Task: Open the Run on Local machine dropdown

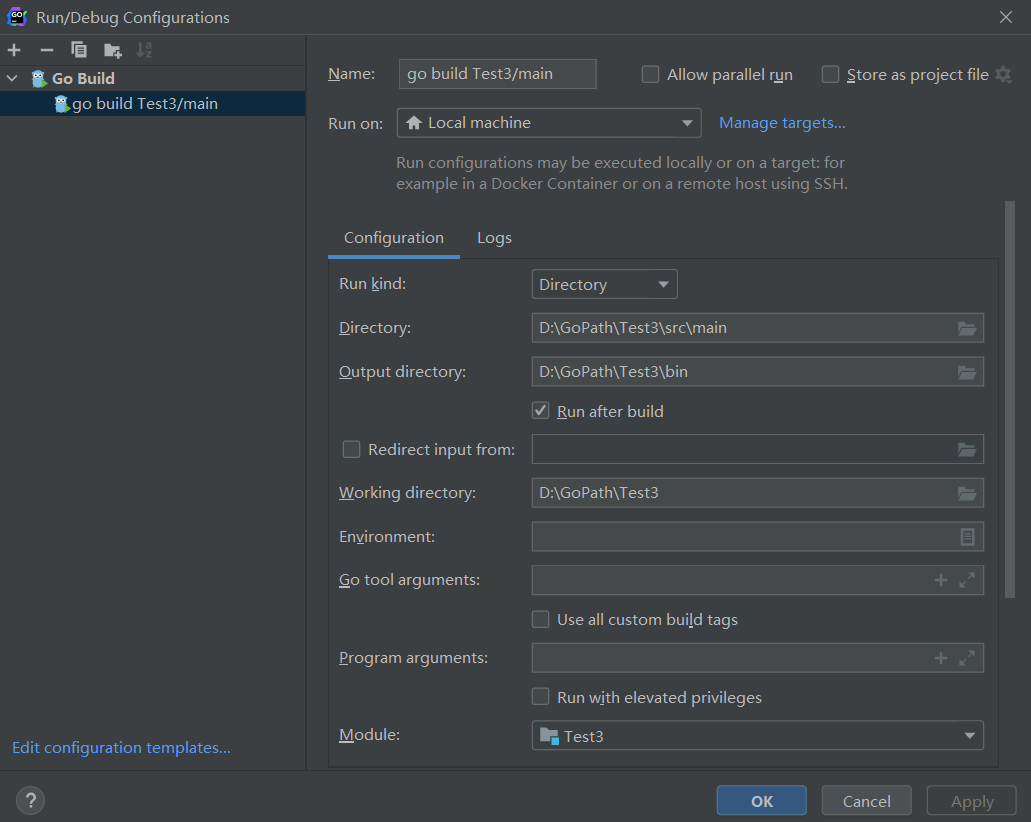Action: [x=549, y=123]
